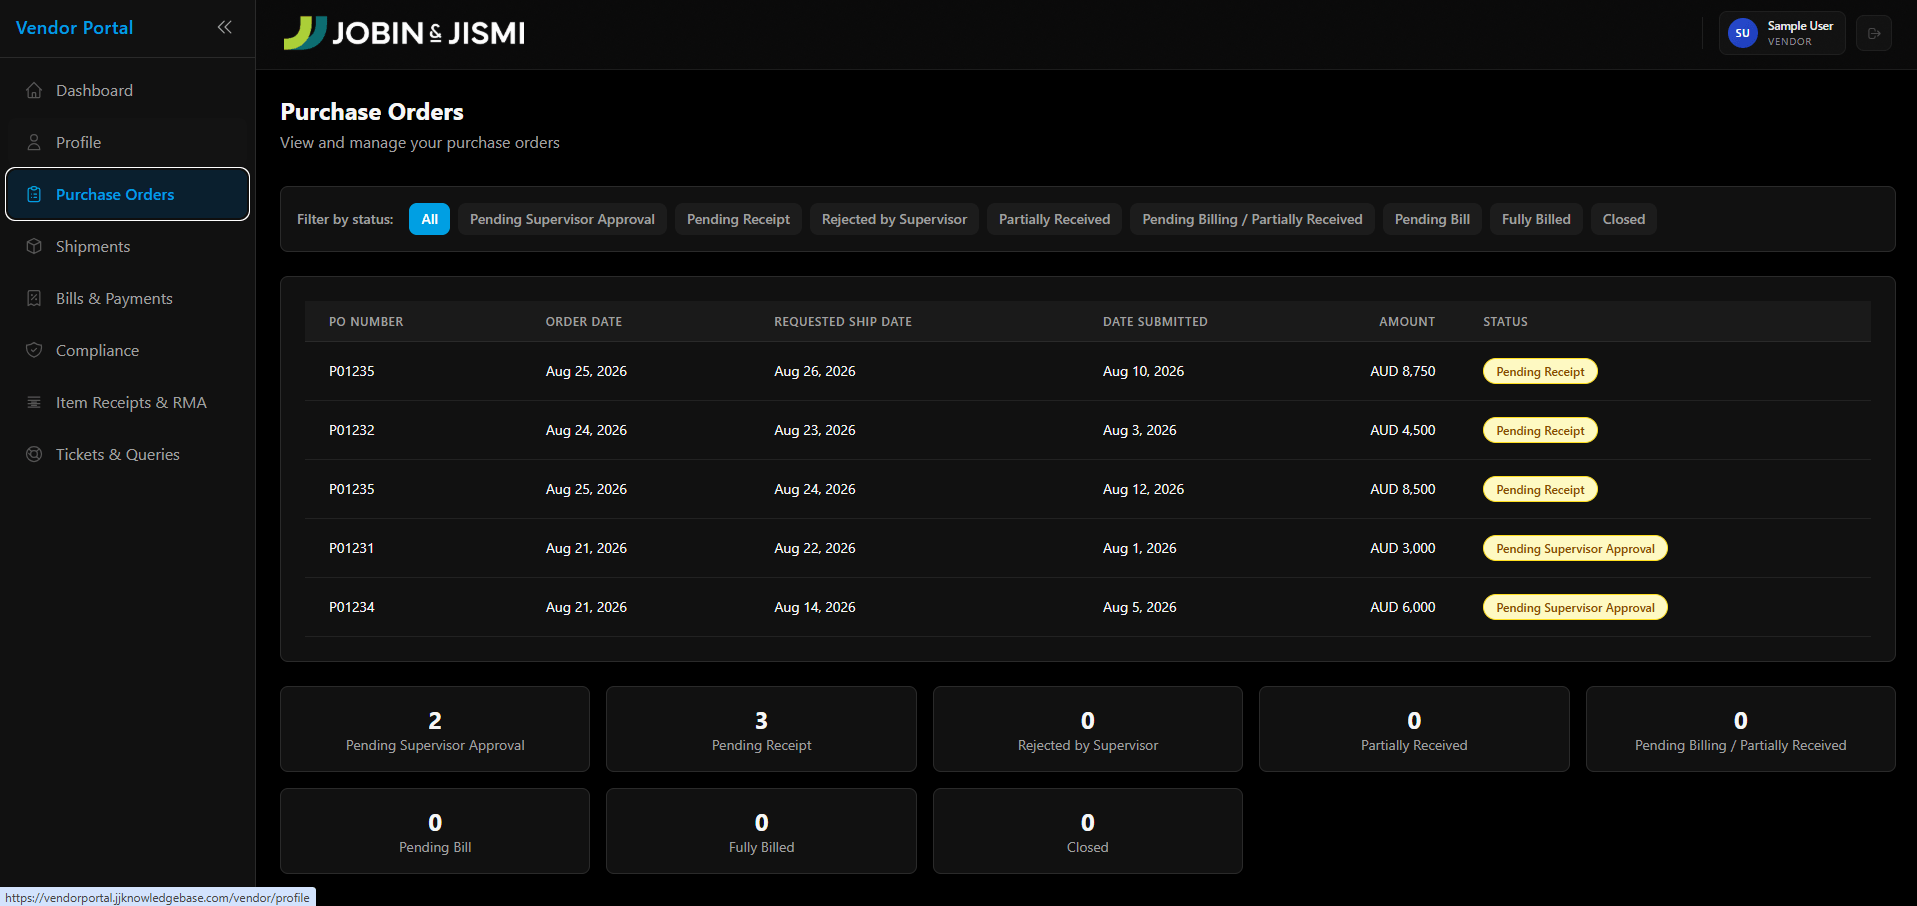Click the logout icon button
The image size is (1917, 906).
click(1874, 33)
